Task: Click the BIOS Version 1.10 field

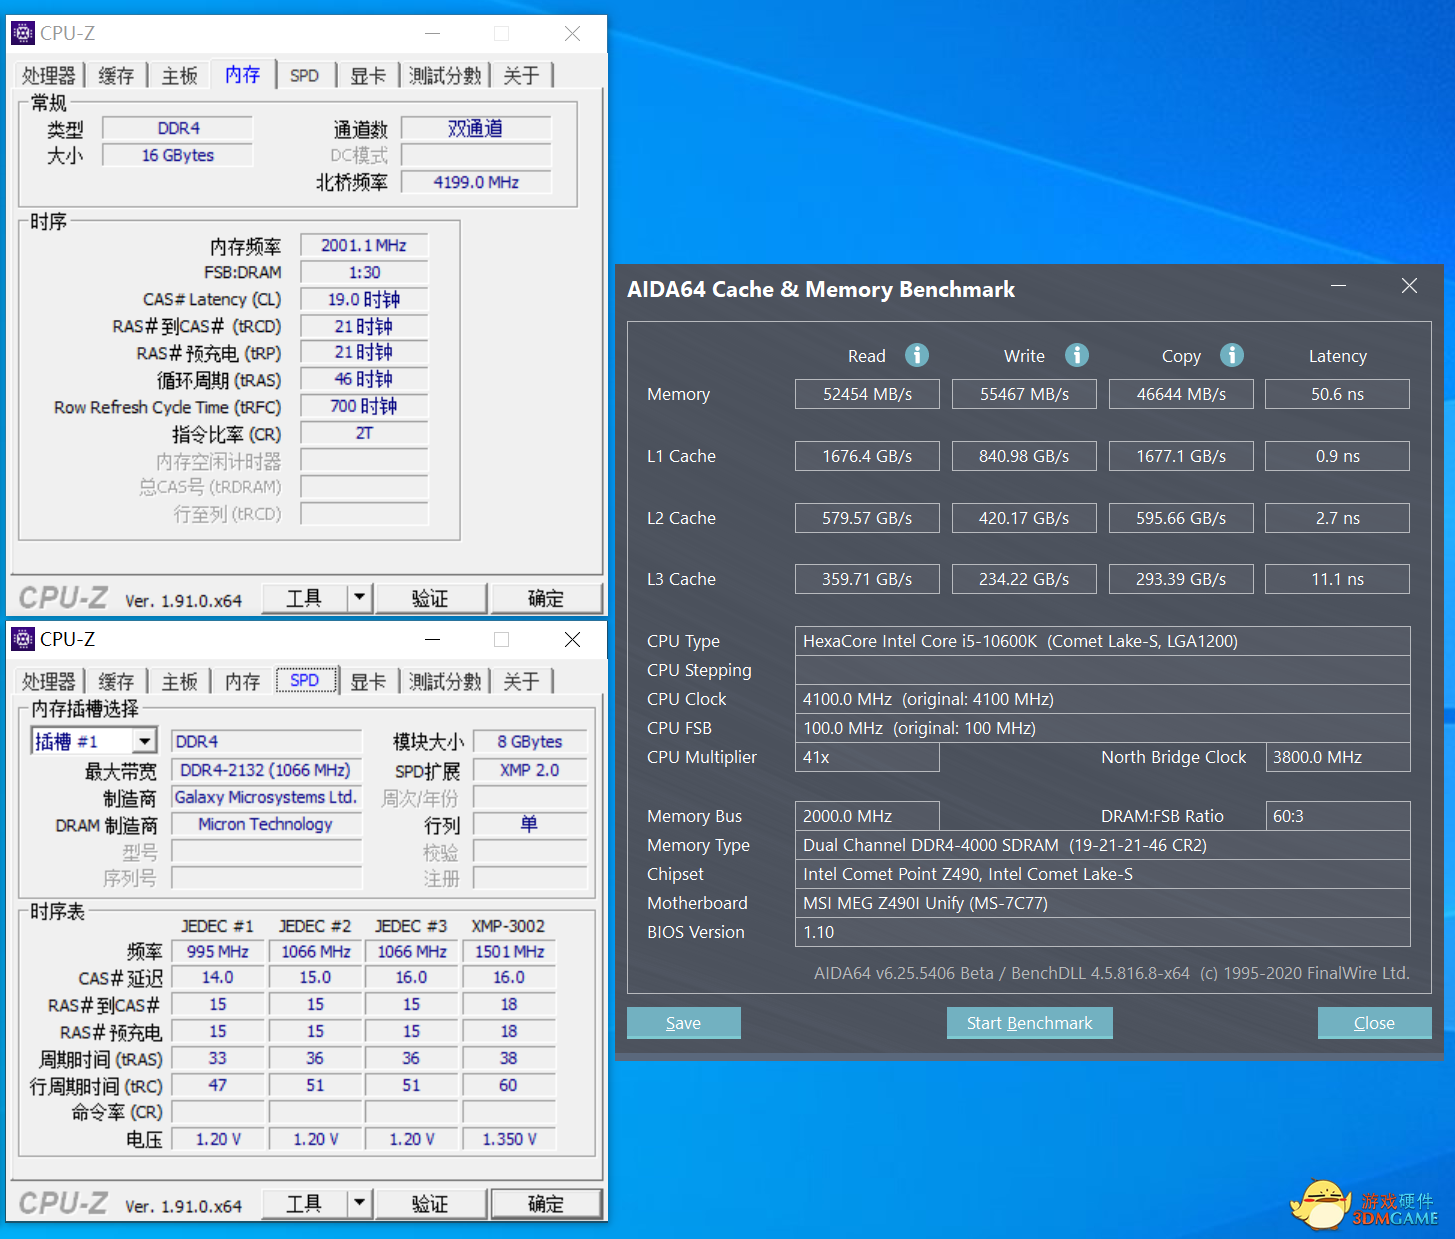Action: tap(1102, 932)
